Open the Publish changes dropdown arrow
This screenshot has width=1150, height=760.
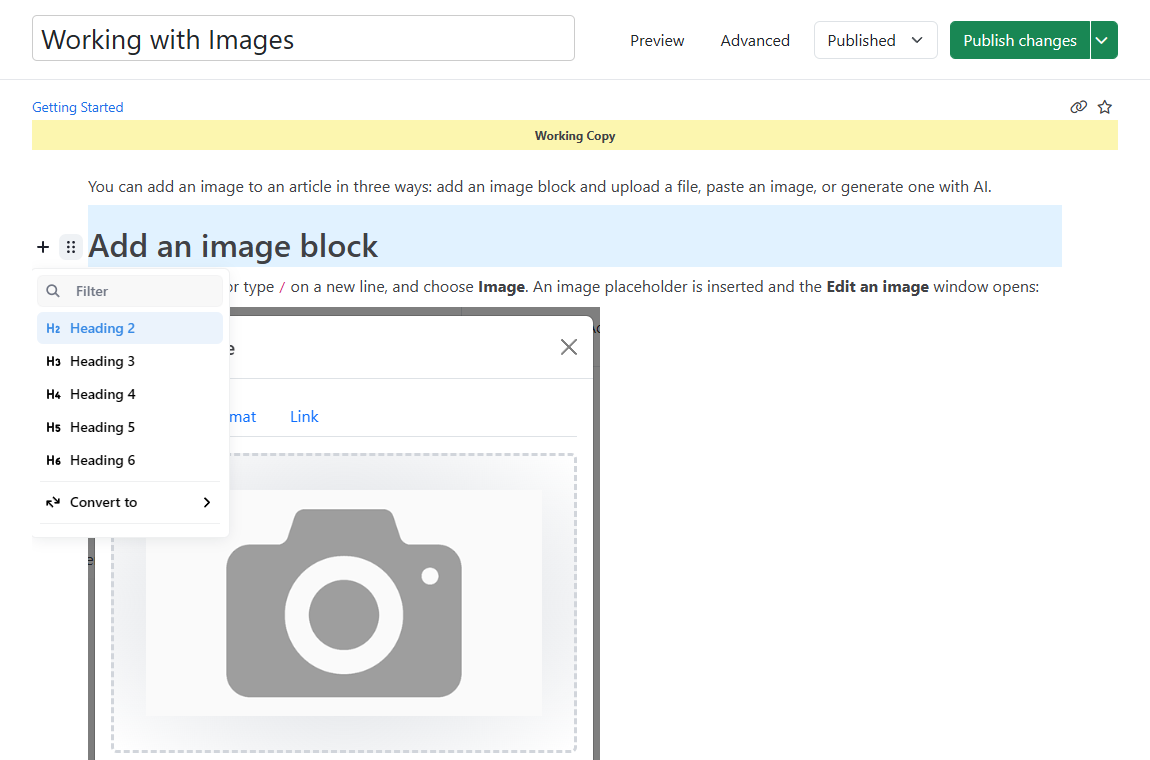[x=1104, y=40]
